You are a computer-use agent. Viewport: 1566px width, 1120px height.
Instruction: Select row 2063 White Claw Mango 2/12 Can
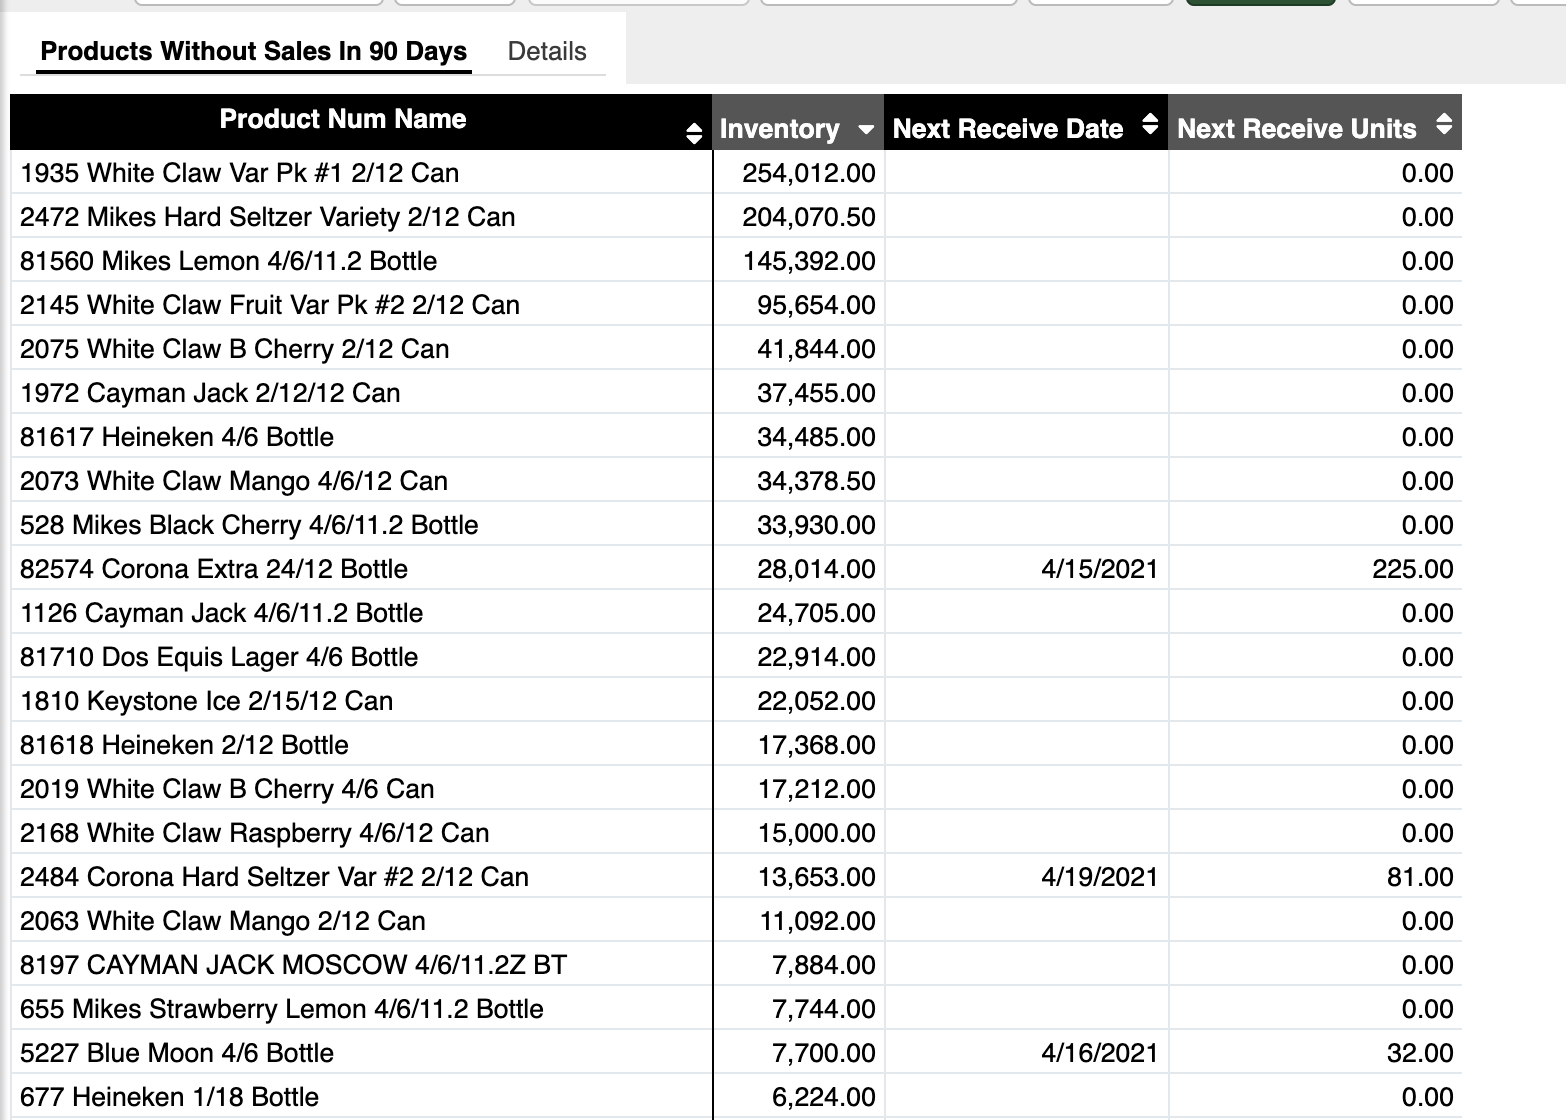pyautogui.click(x=736, y=921)
